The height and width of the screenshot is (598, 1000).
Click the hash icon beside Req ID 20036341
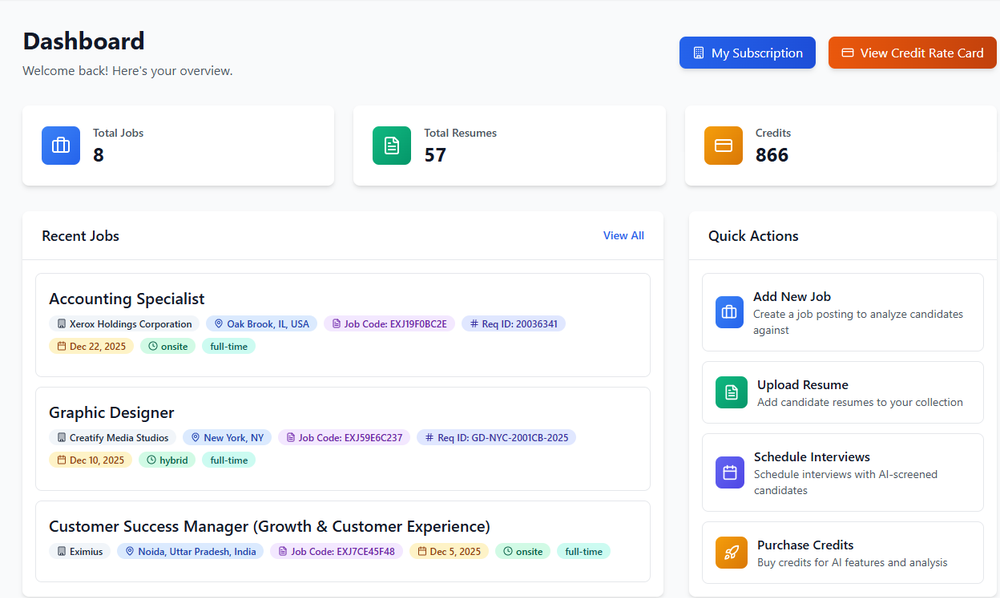[x=474, y=324]
